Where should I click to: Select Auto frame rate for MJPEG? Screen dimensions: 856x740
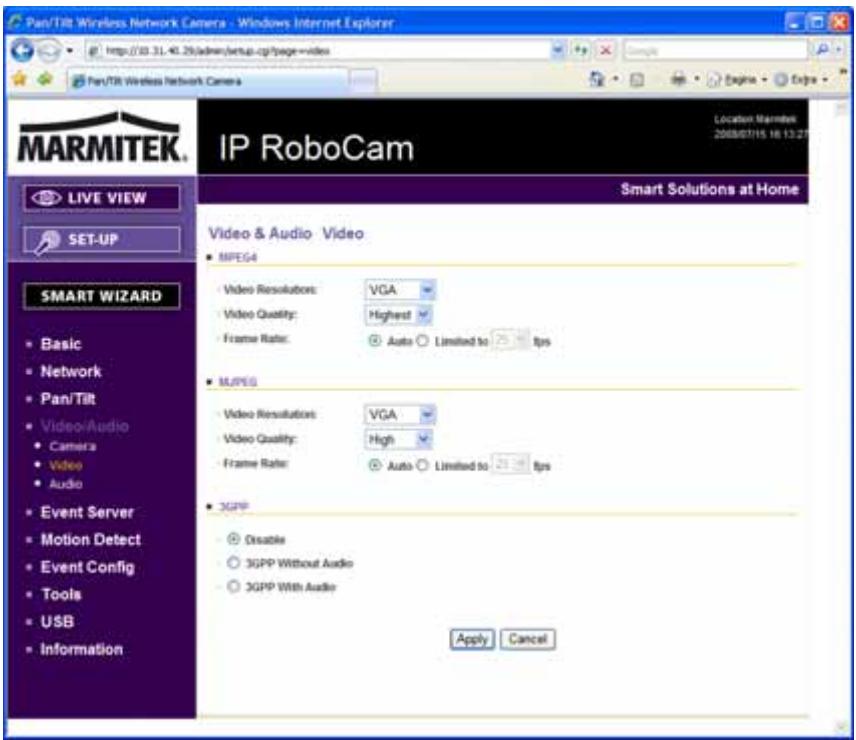374,466
